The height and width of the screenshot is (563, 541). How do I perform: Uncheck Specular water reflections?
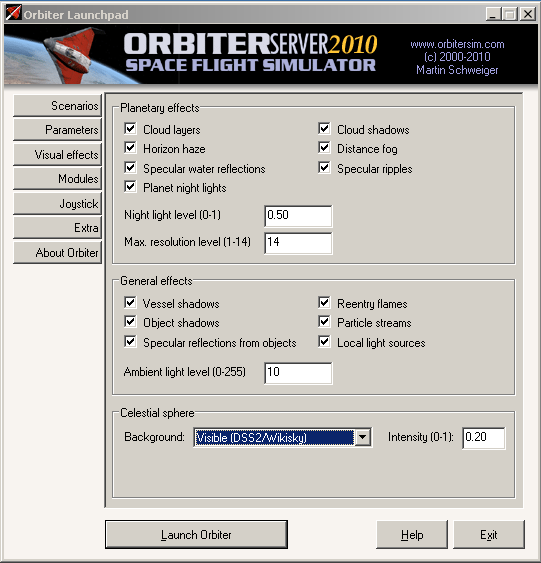pyautogui.click(x=130, y=168)
